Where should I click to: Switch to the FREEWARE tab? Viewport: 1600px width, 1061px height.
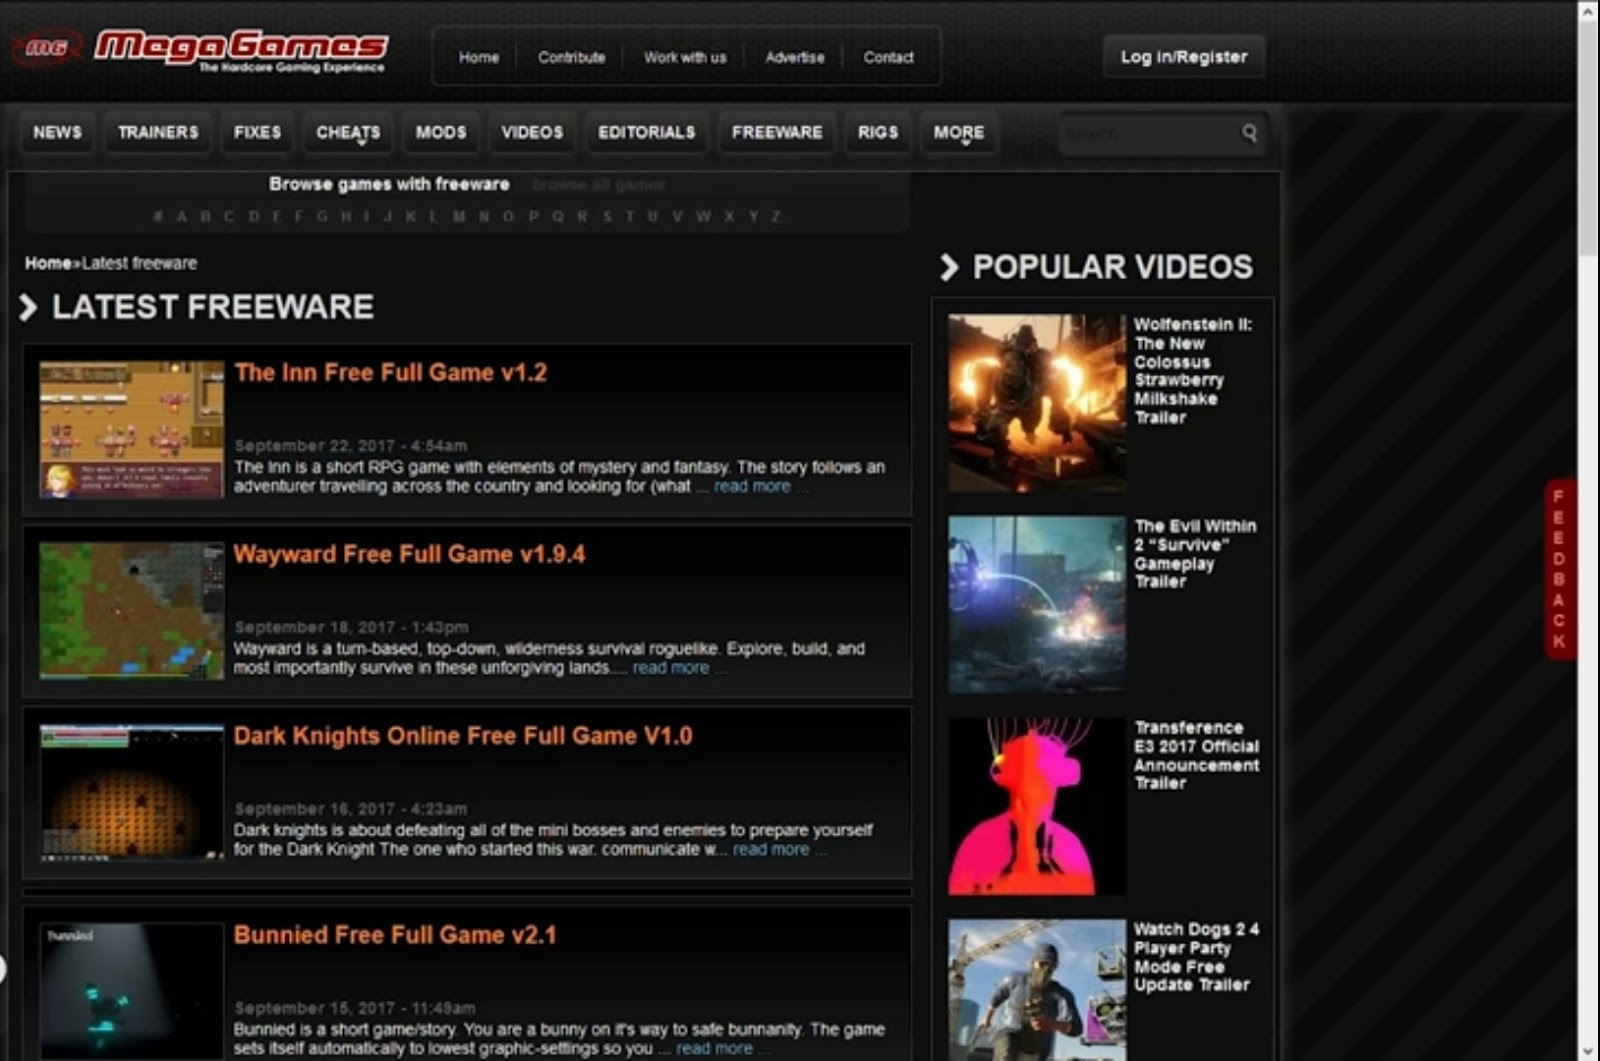776,132
